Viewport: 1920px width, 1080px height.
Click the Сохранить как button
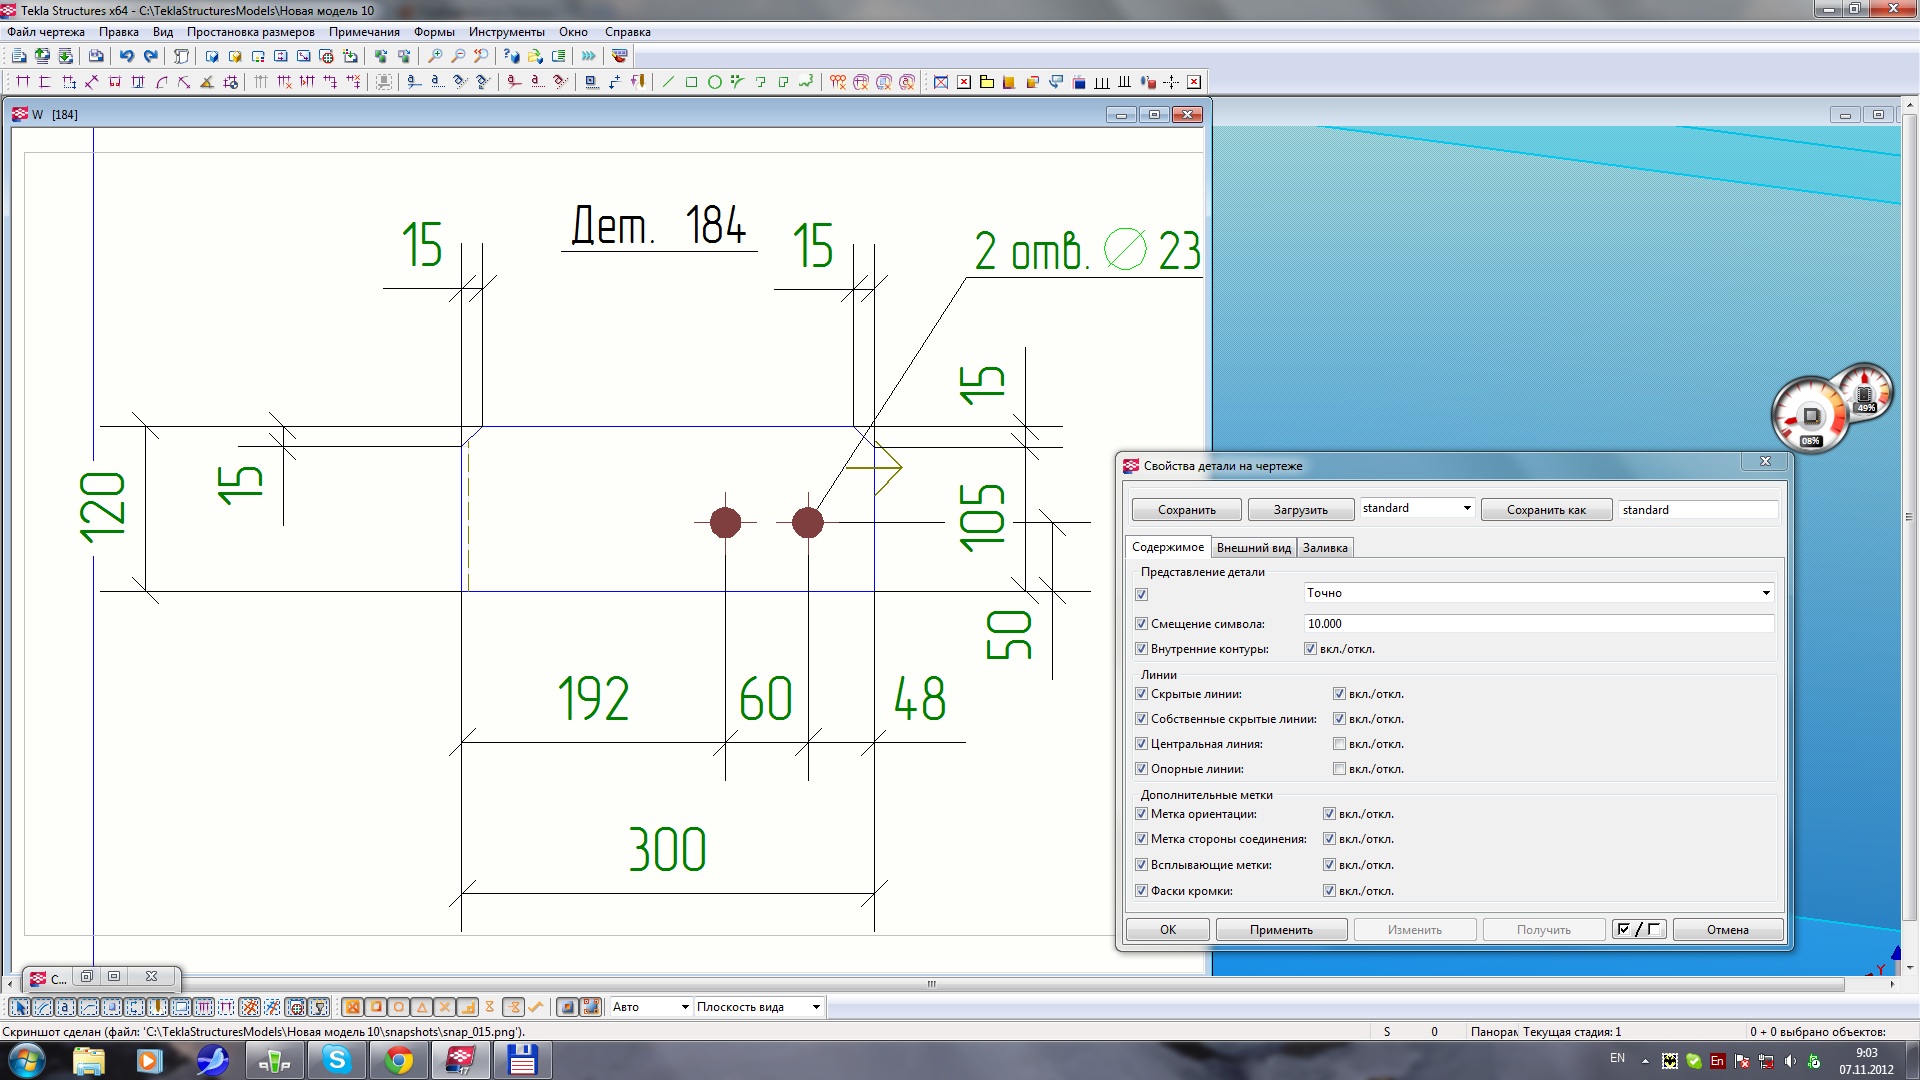tap(1545, 510)
